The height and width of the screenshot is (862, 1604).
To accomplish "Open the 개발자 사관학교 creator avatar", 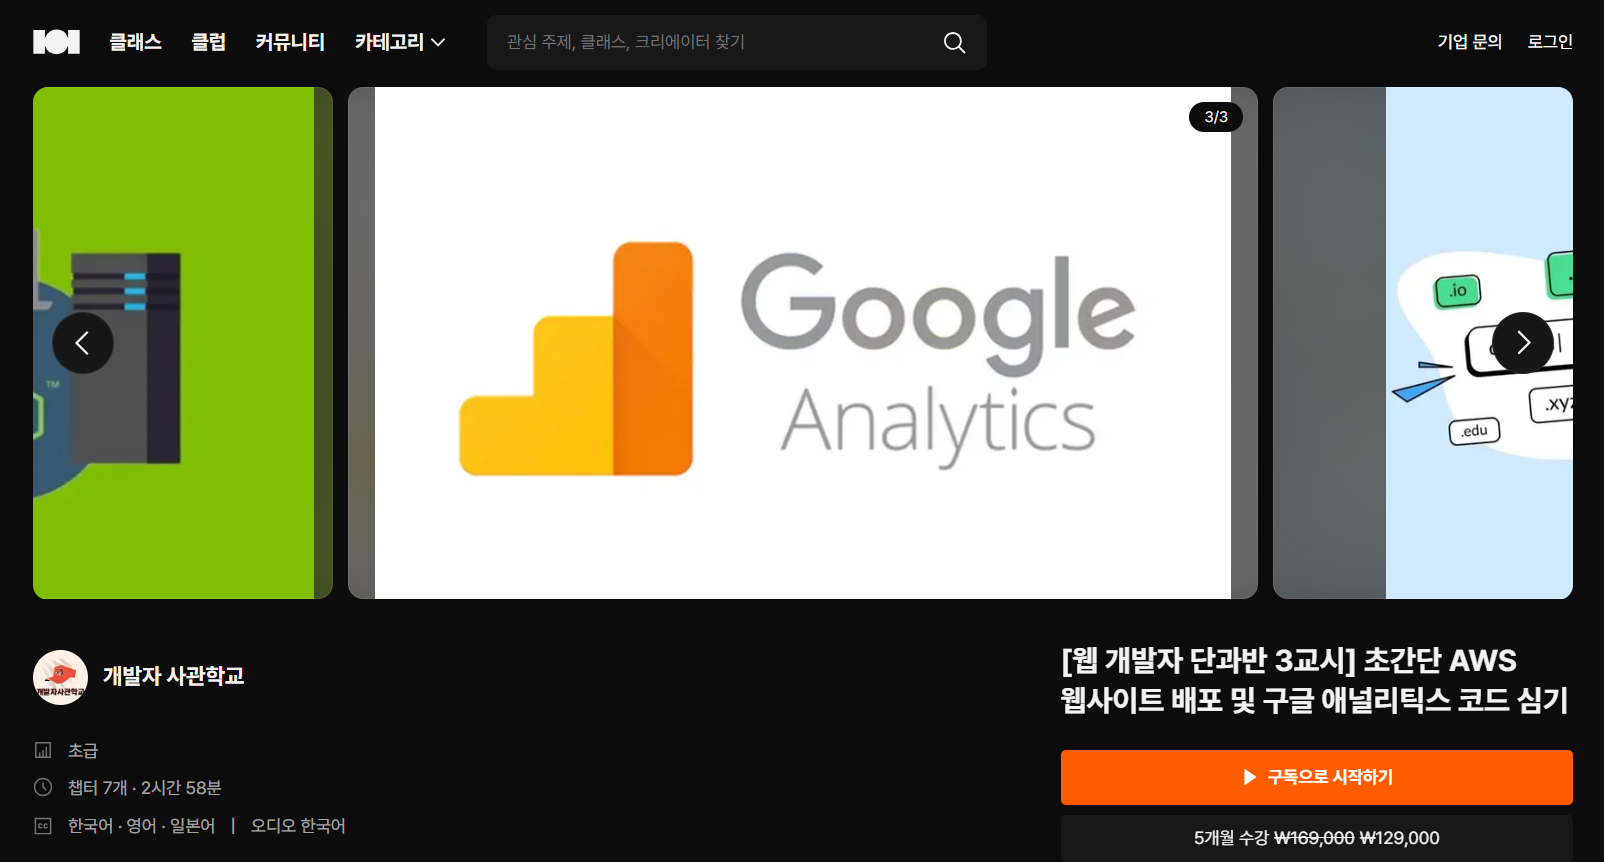I will point(60,677).
